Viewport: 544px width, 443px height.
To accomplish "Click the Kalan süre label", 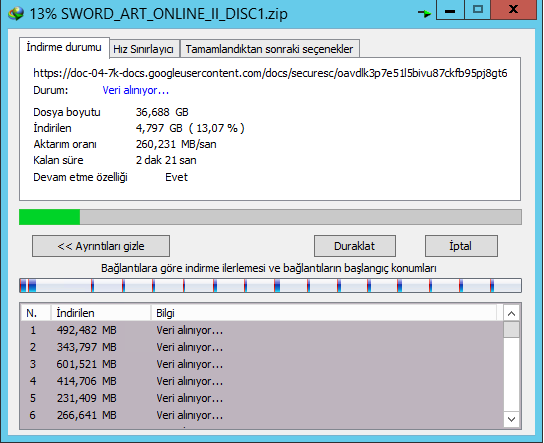I will (58, 160).
